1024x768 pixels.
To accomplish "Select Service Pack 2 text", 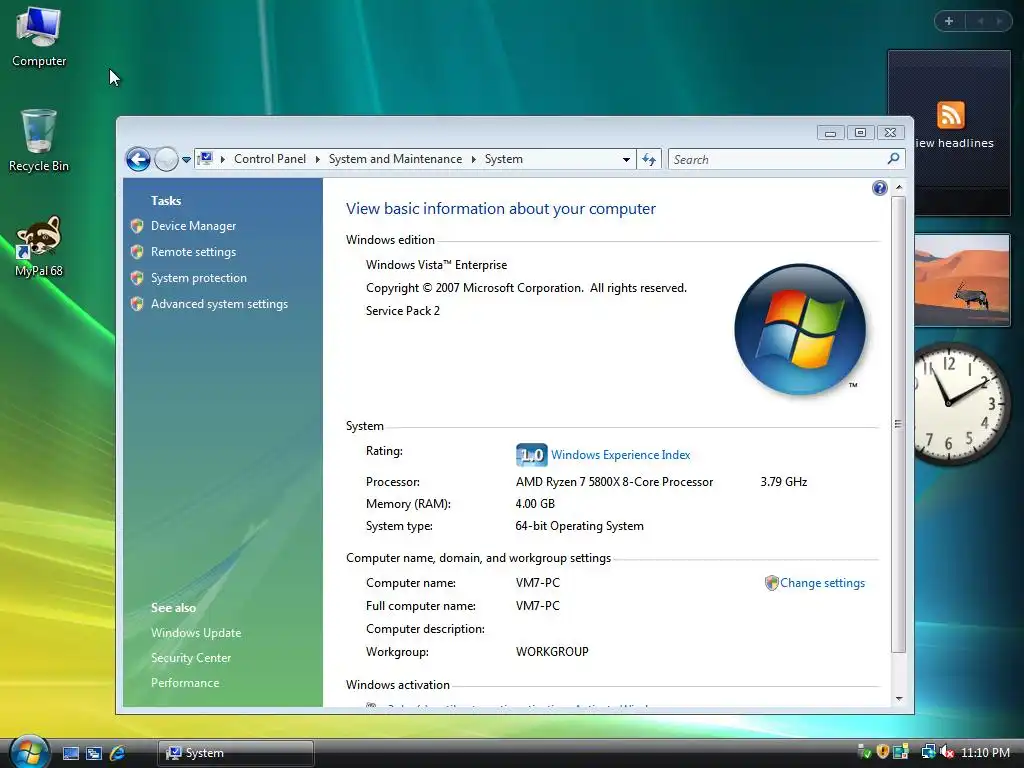I will 402,311.
